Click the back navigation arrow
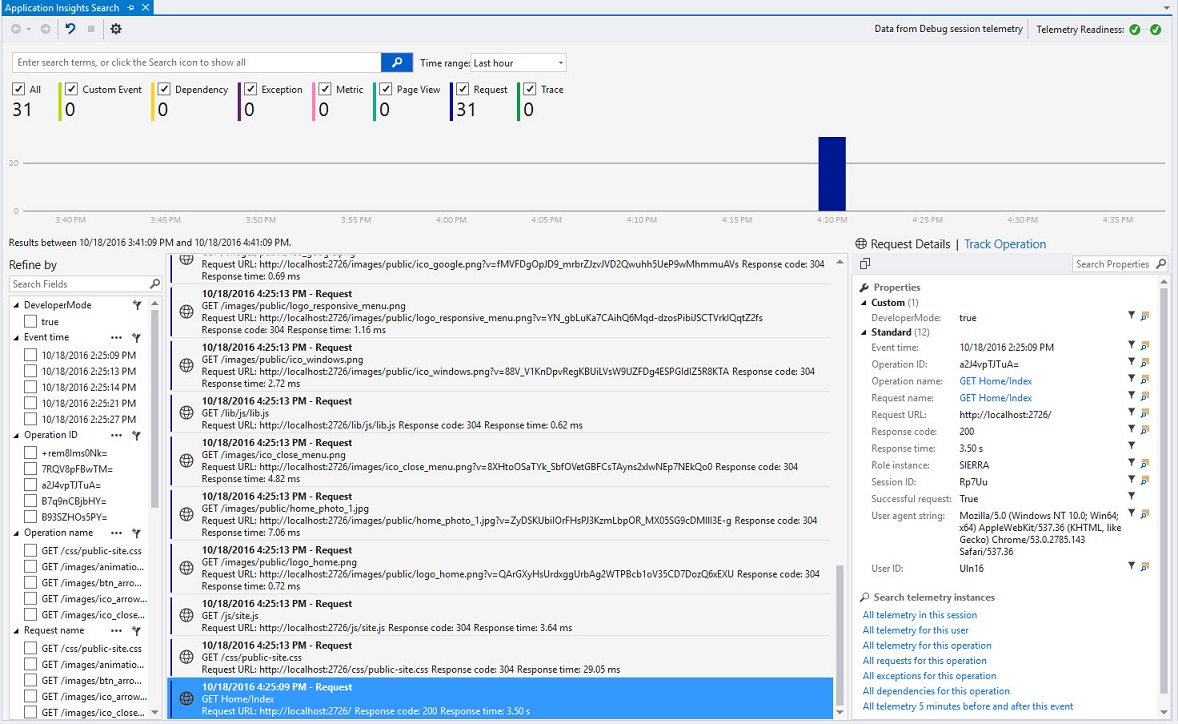The image size is (1178, 724). (15, 29)
